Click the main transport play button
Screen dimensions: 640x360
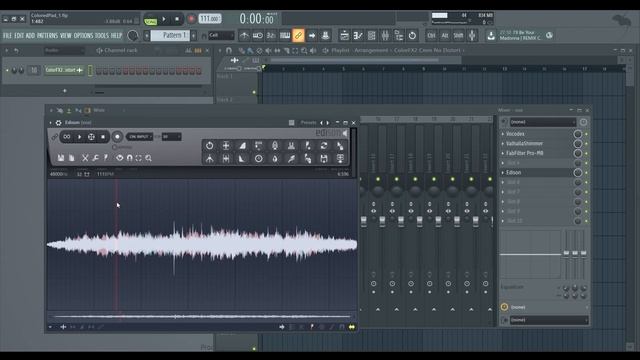pos(164,19)
